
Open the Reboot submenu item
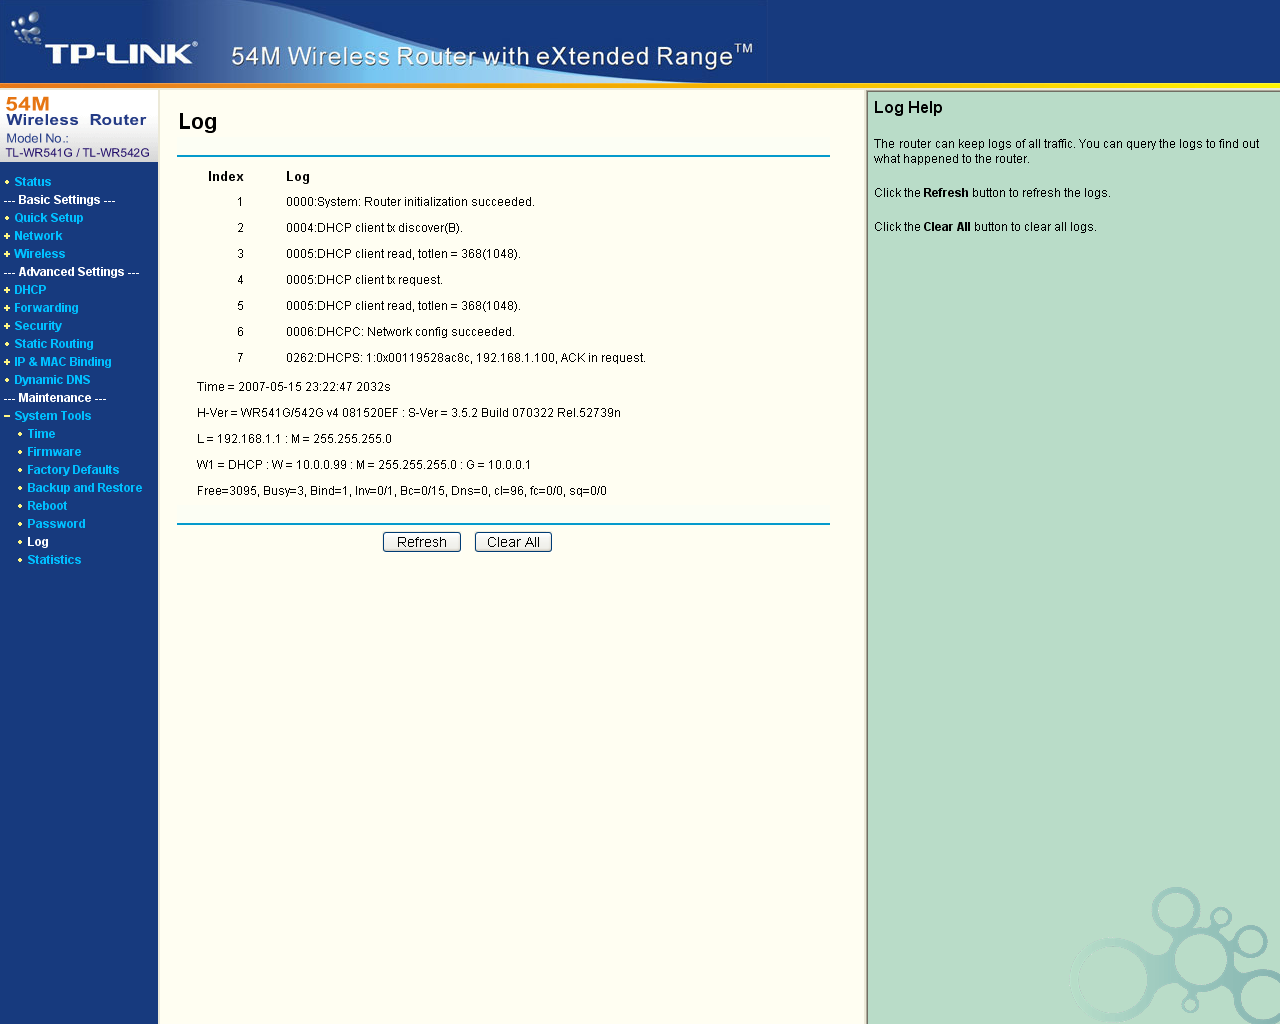coord(47,506)
